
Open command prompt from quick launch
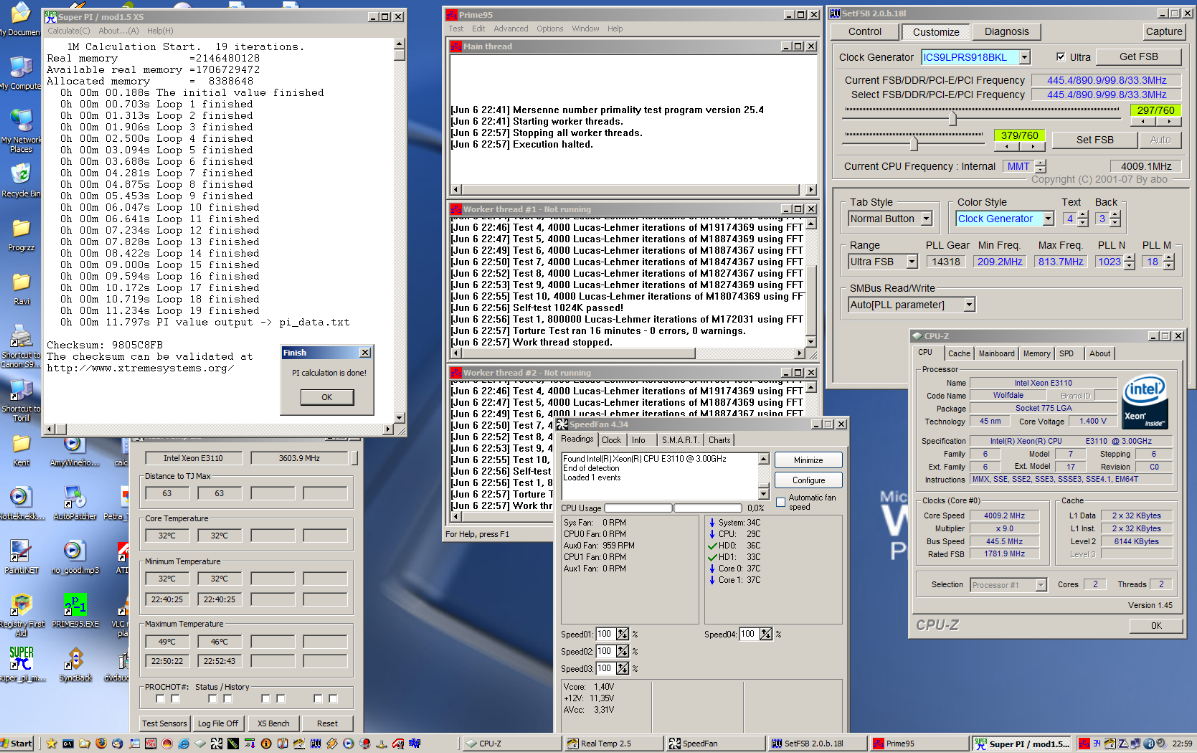point(68,743)
